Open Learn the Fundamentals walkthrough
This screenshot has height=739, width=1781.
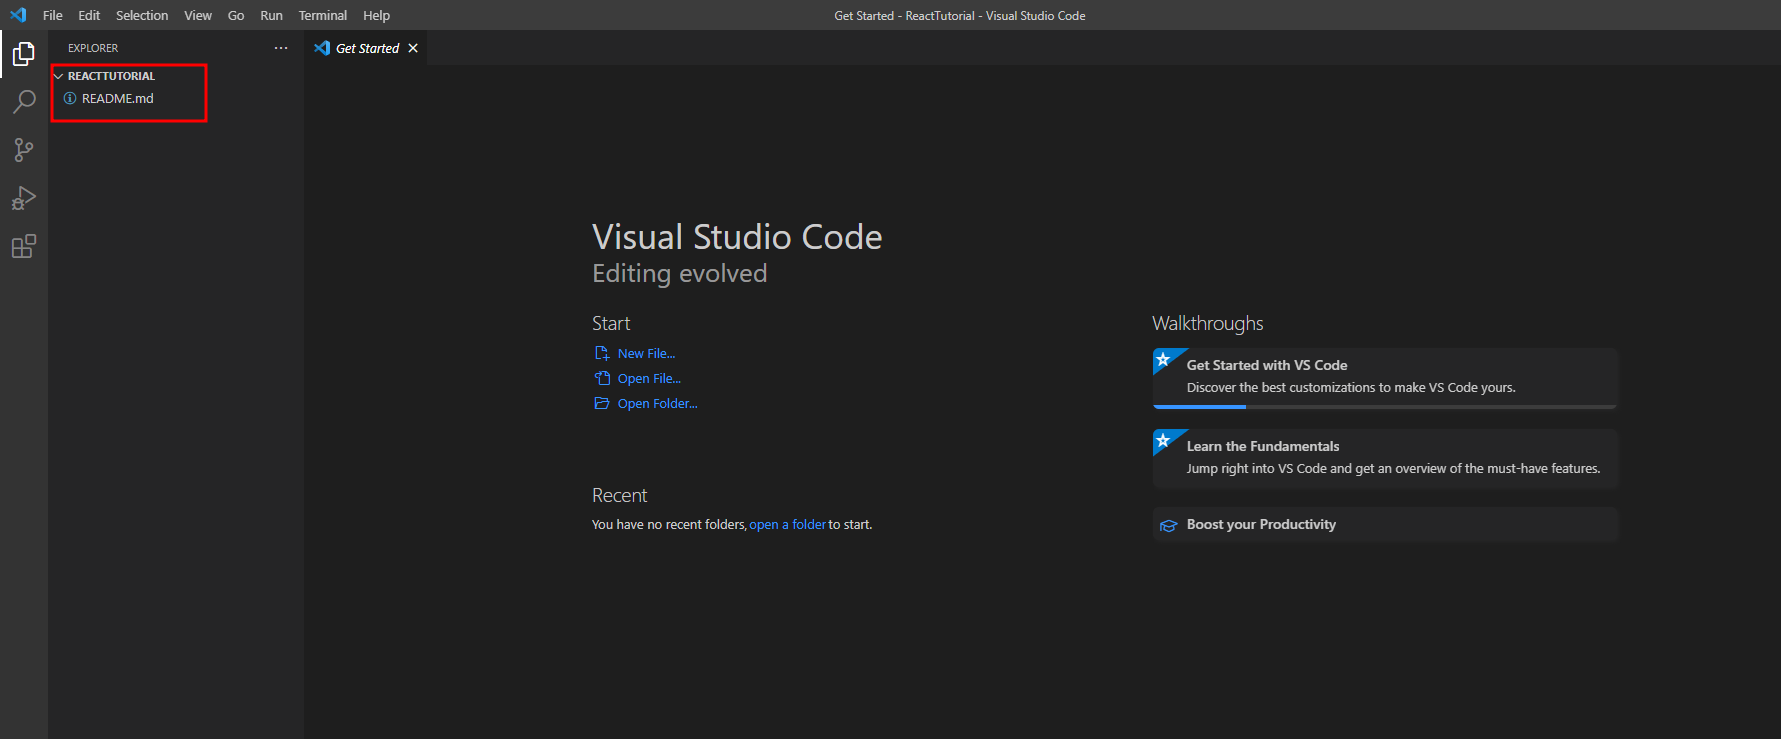click(1385, 458)
